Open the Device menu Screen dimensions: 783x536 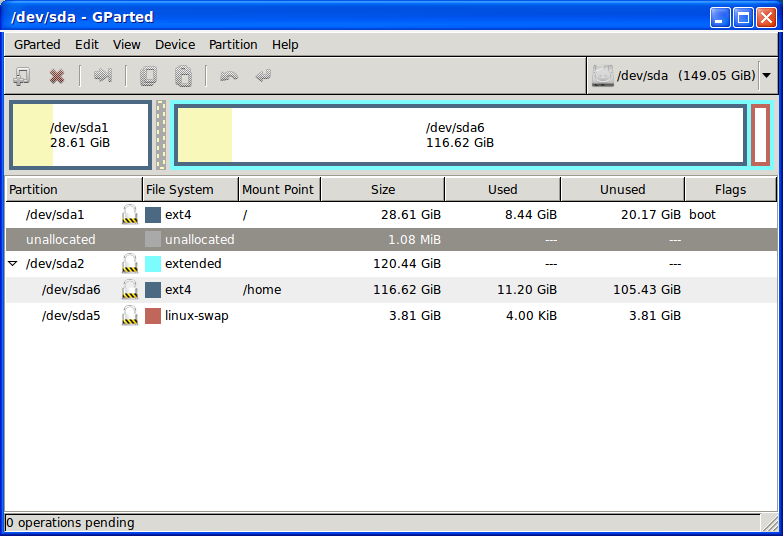click(175, 44)
